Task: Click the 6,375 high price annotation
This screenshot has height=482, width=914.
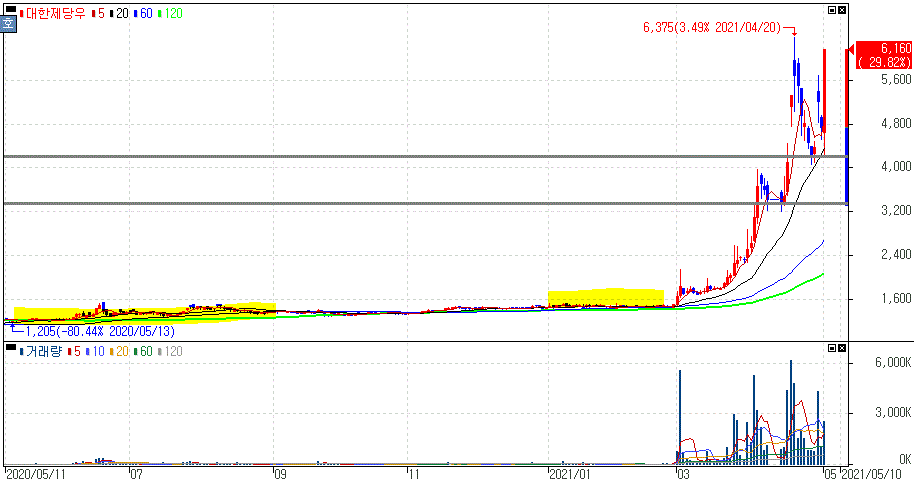Action: tap(712, 27)
